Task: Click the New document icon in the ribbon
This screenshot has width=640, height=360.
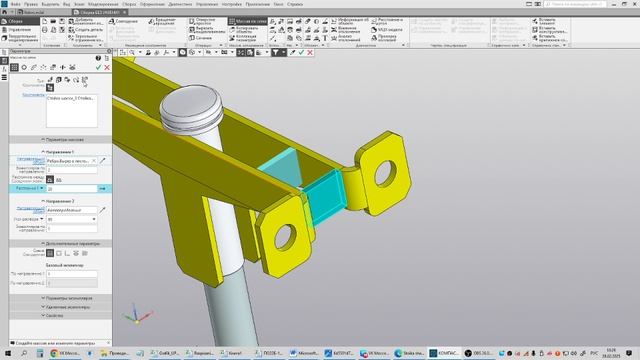Action: 45,21
